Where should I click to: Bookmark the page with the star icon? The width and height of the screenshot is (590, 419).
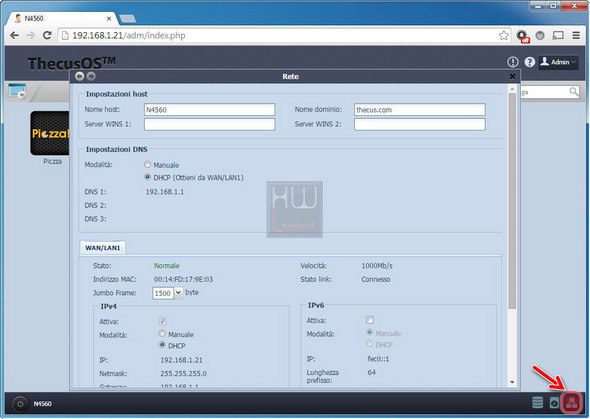pyautogui.click(x=503, y=35)
